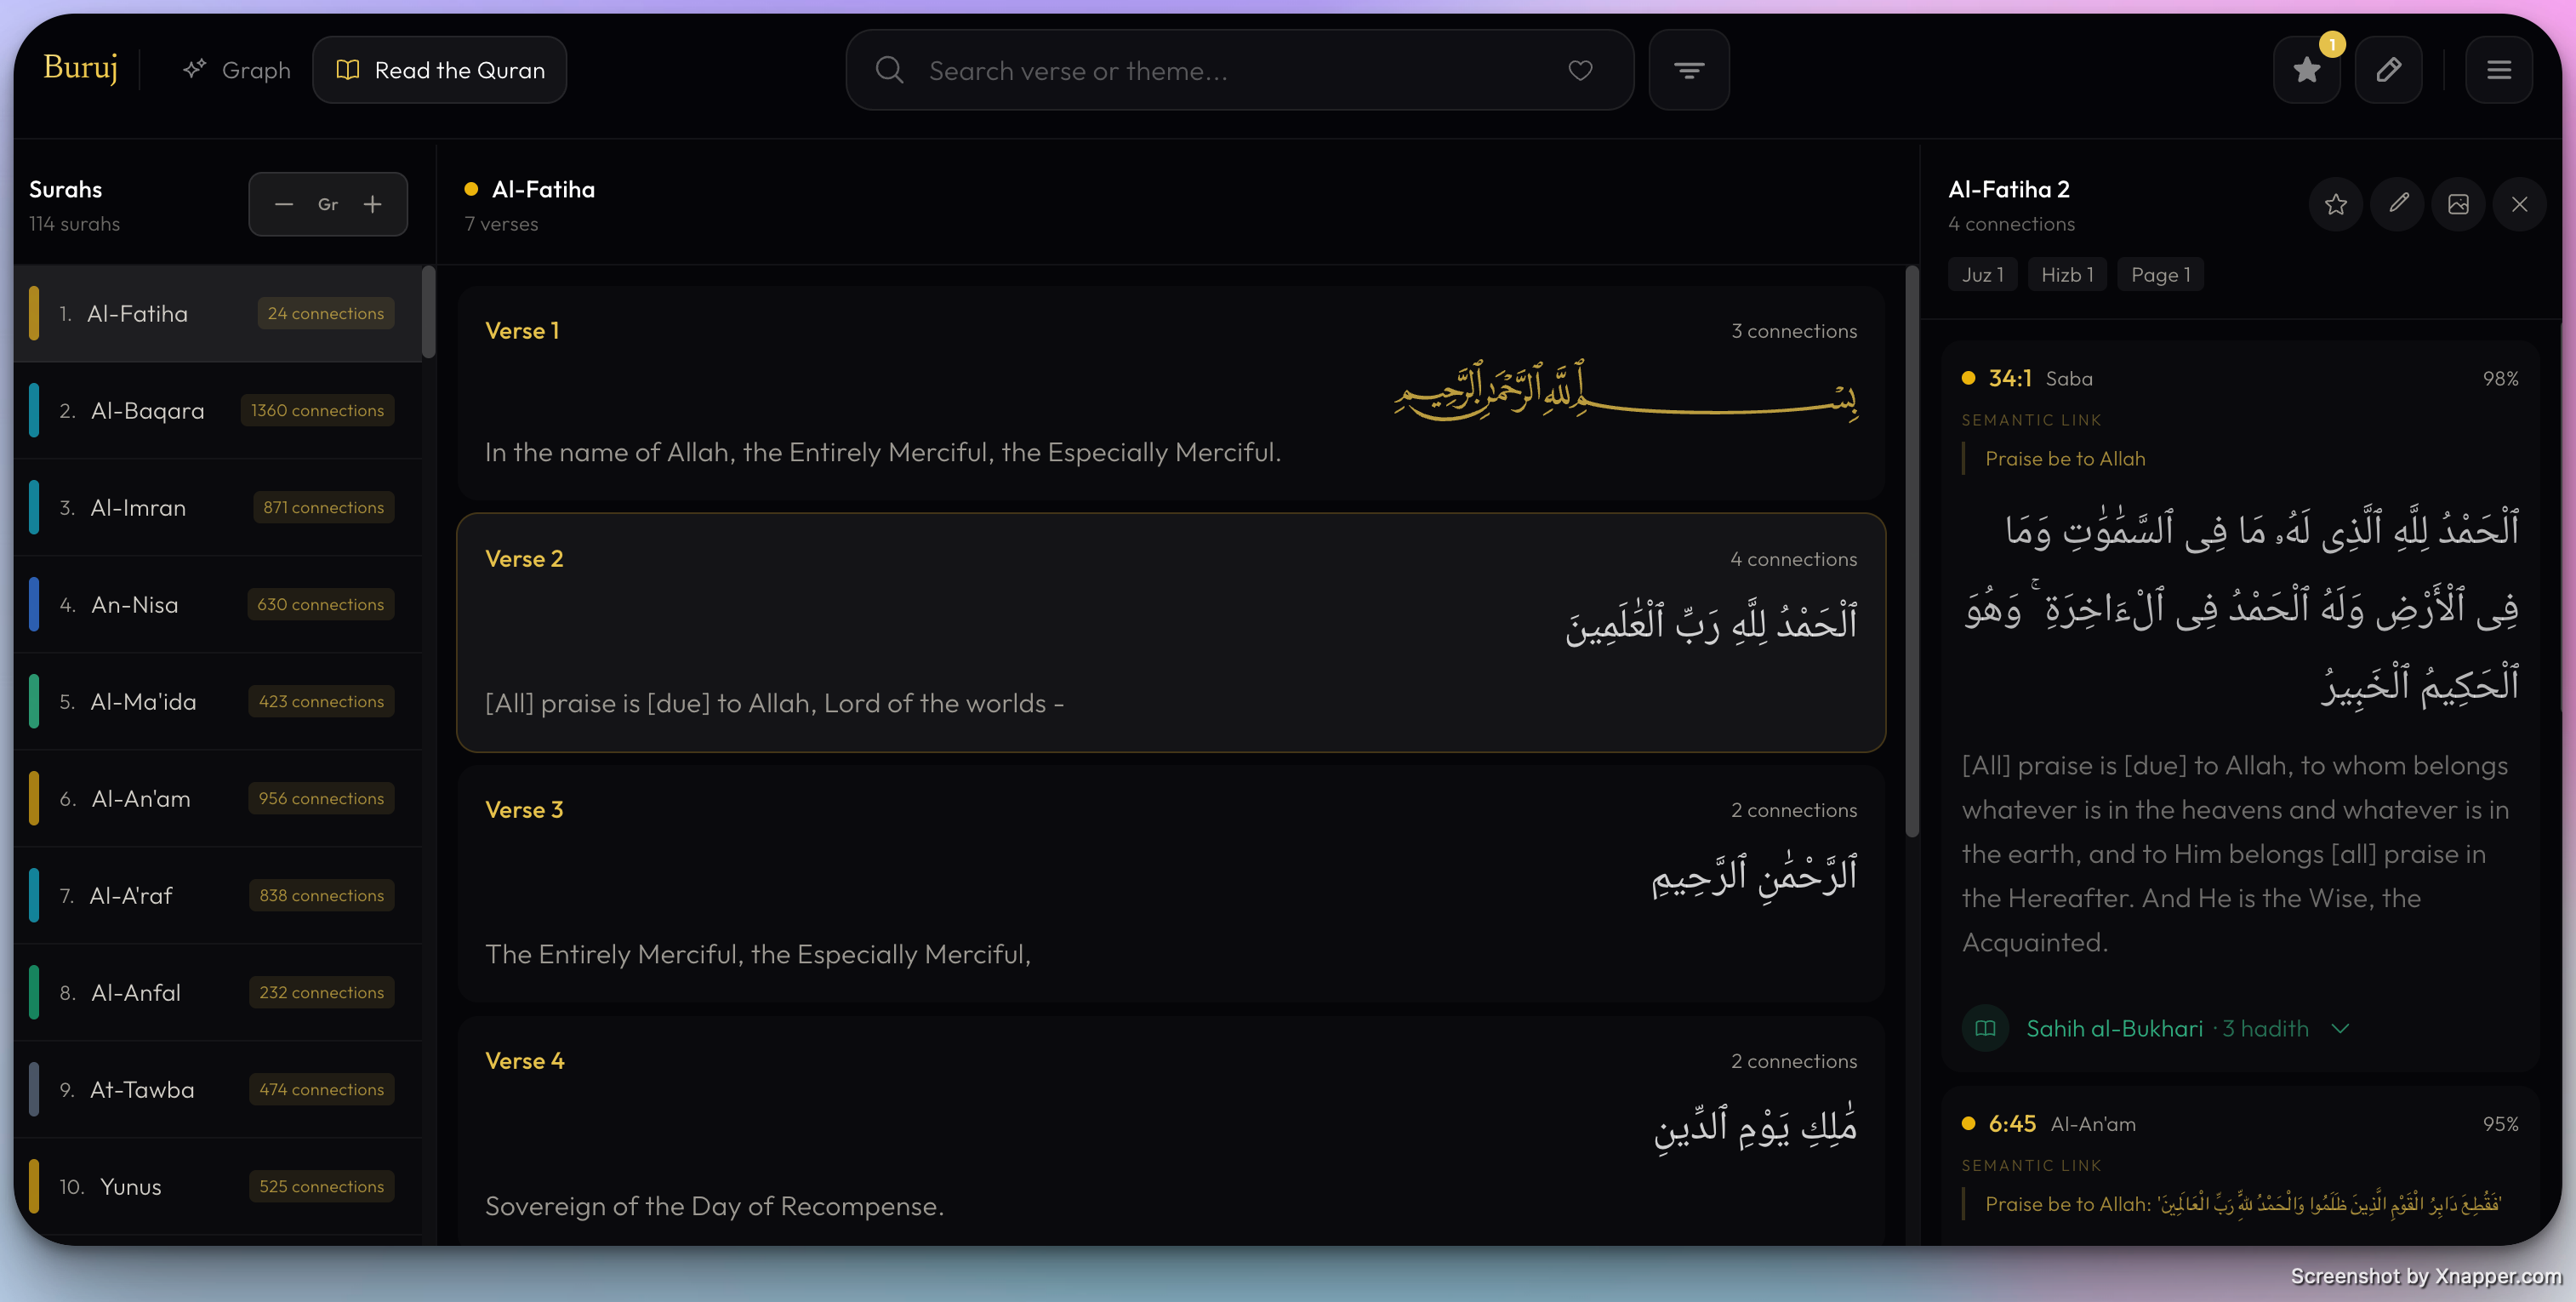Collapse the 3 hadith dropdown chevron
The width and height of the screenshot is (2576, 1302).
(2341, 1028)
